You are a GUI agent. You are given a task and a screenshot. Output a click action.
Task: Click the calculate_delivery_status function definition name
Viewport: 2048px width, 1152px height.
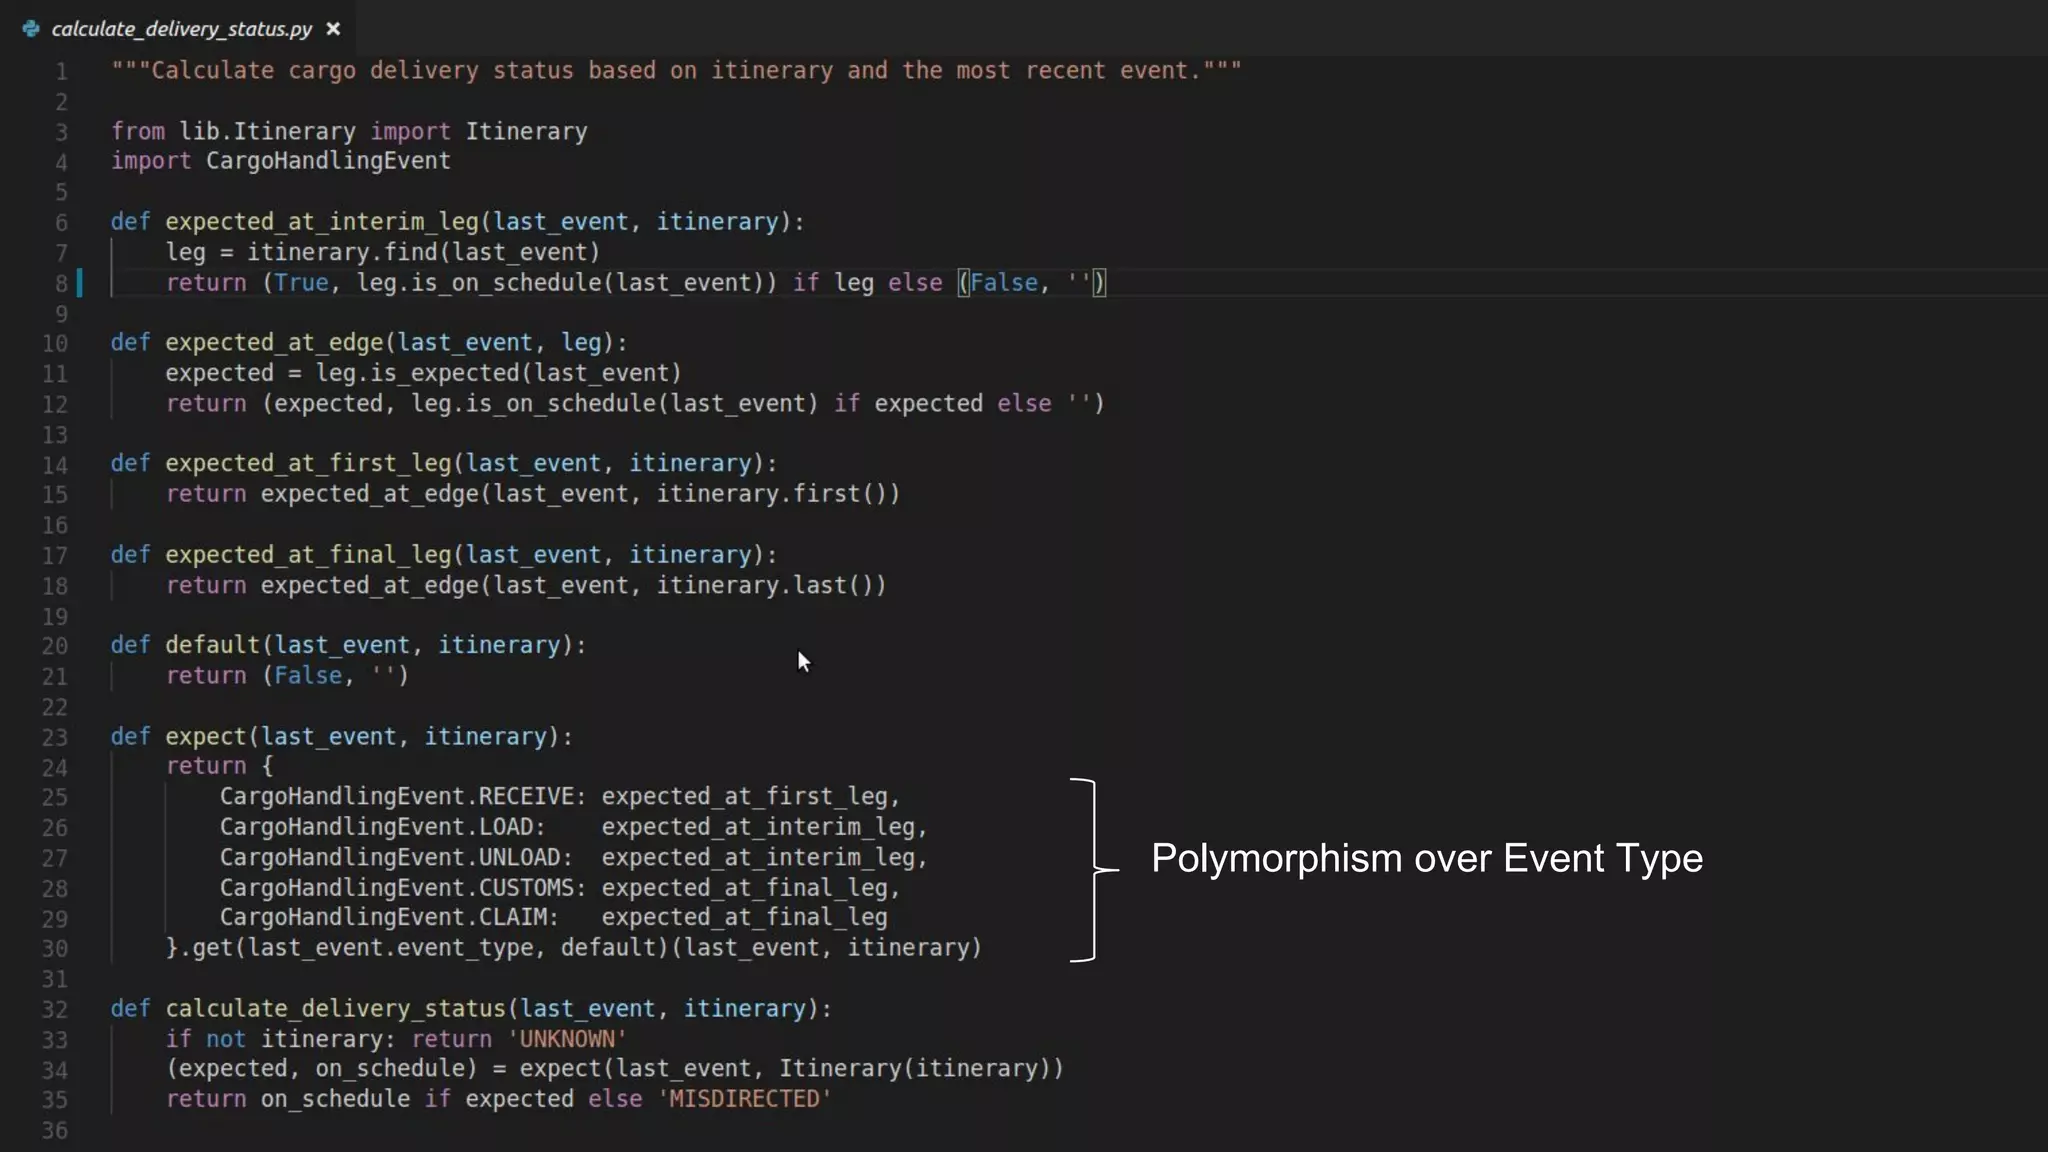point(336,1009)
